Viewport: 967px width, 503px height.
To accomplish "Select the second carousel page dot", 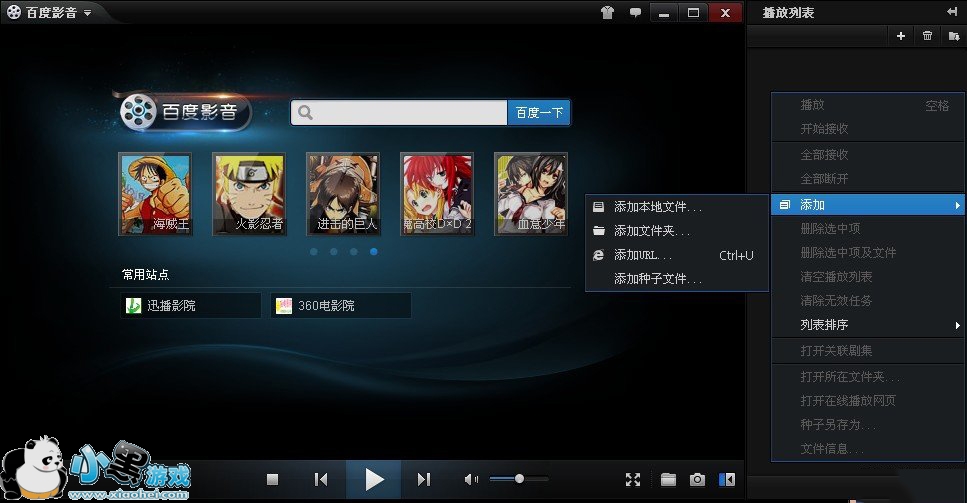I will (334, 252).
